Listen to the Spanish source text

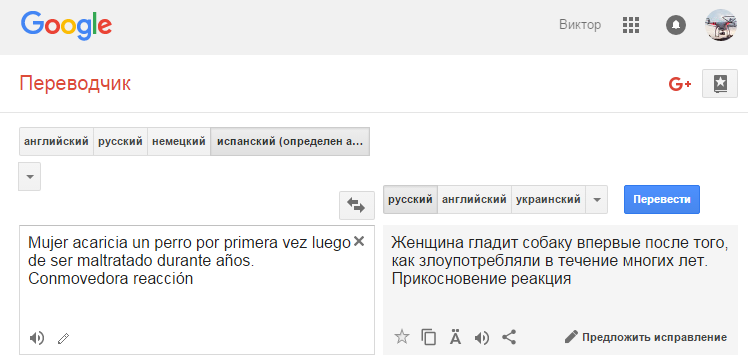(37, 338)
